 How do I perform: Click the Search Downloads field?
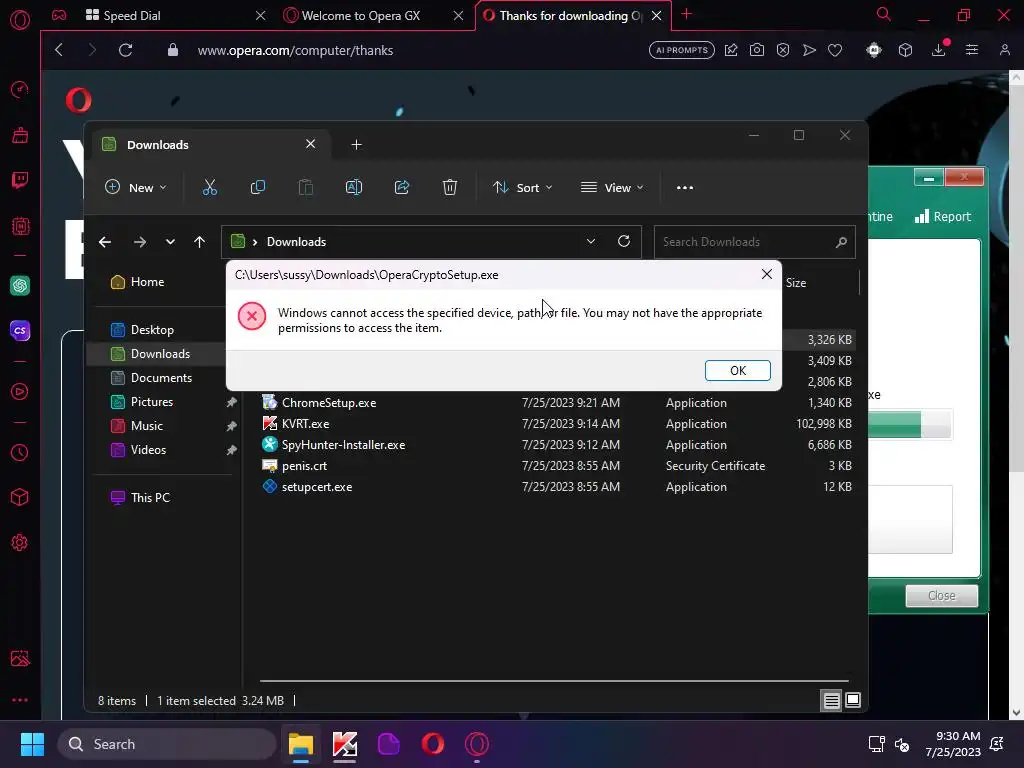754,242
